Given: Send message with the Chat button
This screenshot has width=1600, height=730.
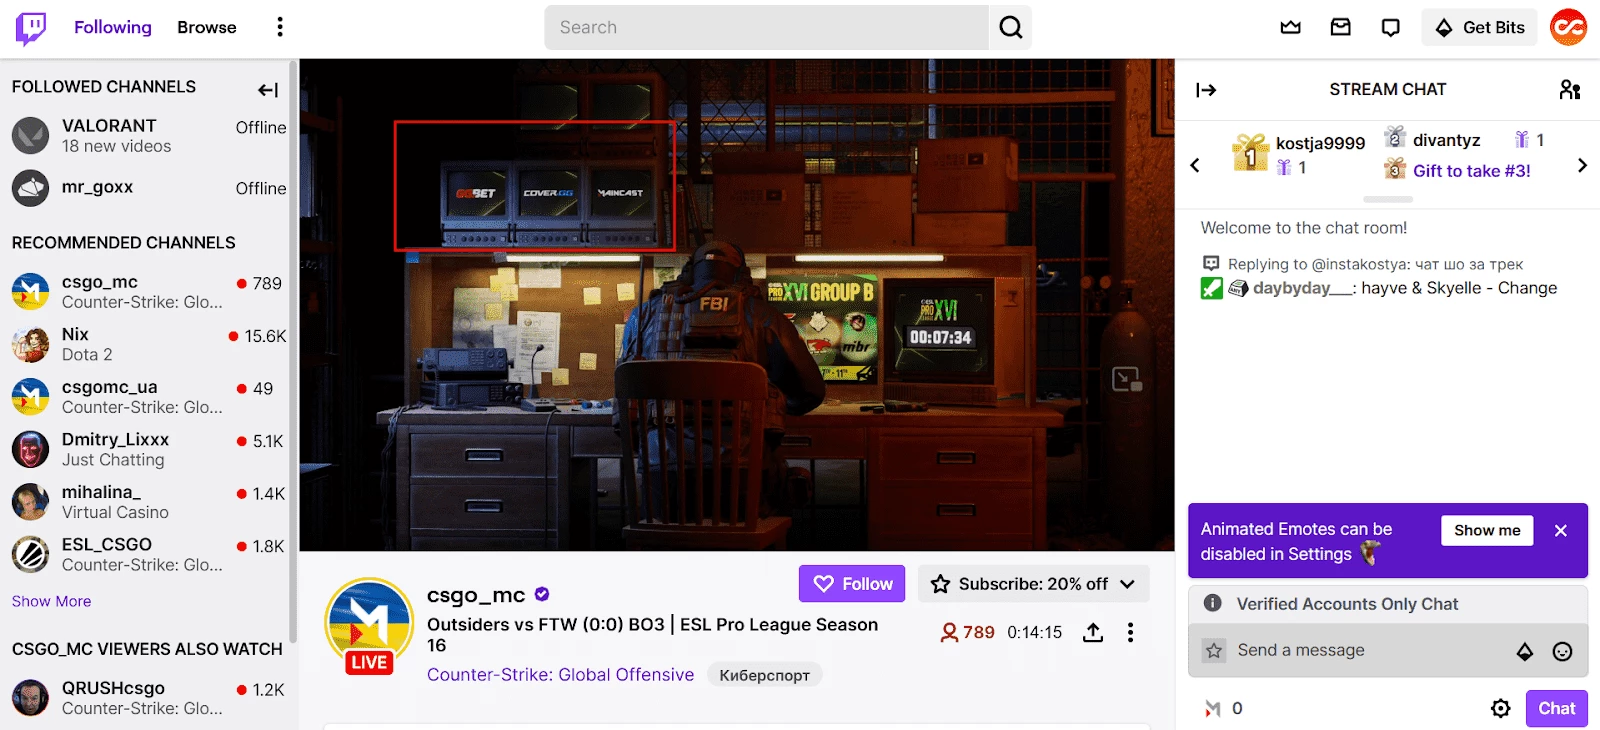Looking at the screenshot, I should point(1556,708).
